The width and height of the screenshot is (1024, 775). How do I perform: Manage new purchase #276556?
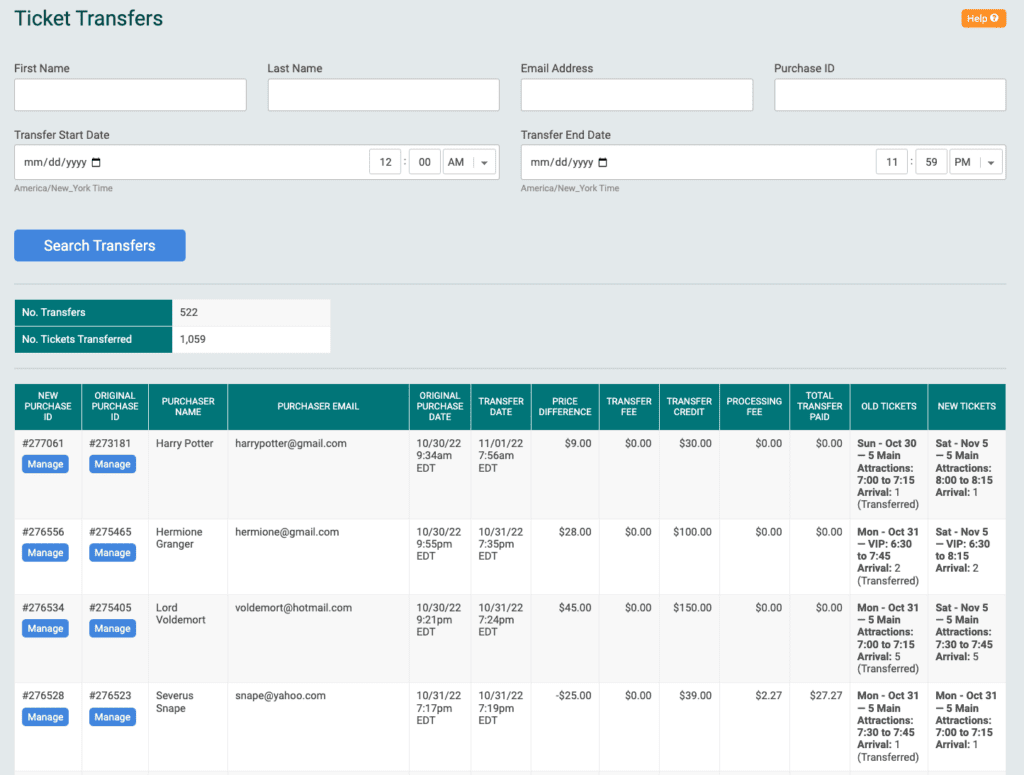click(45, 552)
